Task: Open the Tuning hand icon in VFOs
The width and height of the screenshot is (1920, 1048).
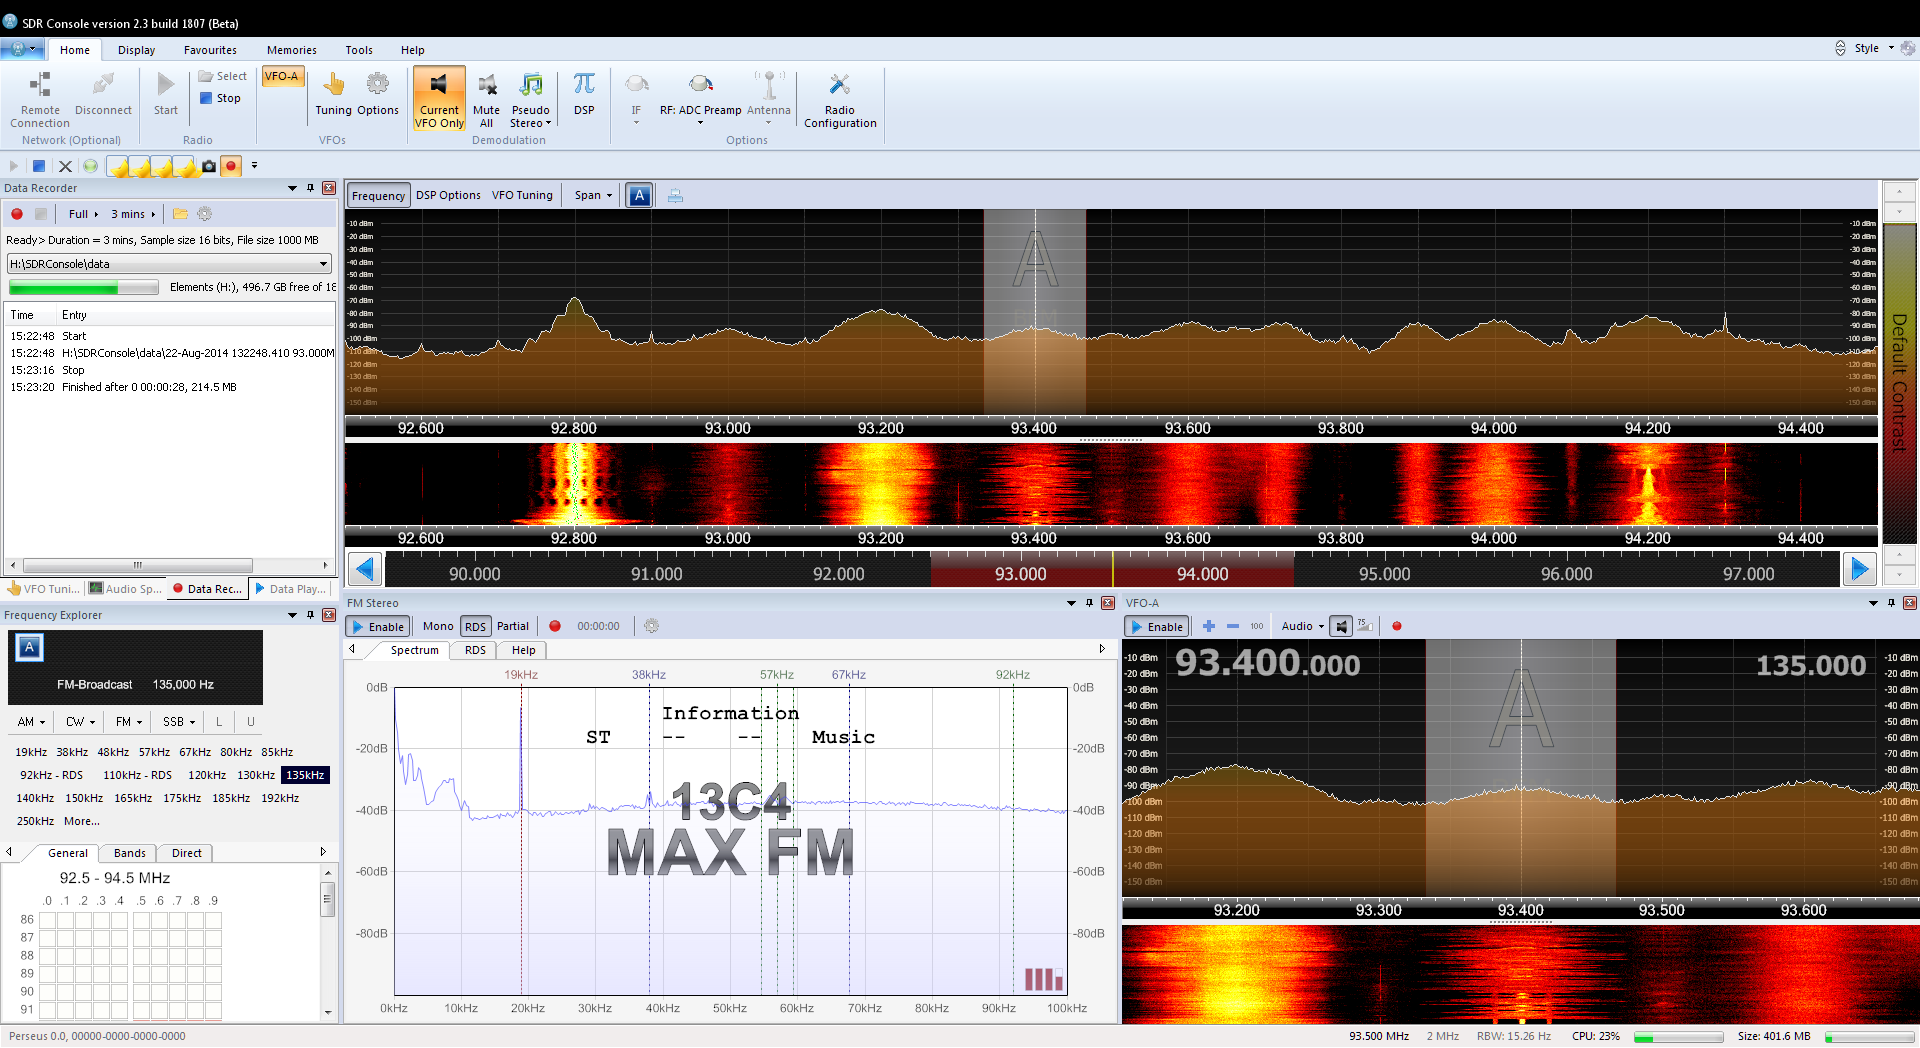Action: tap(334, 94)
